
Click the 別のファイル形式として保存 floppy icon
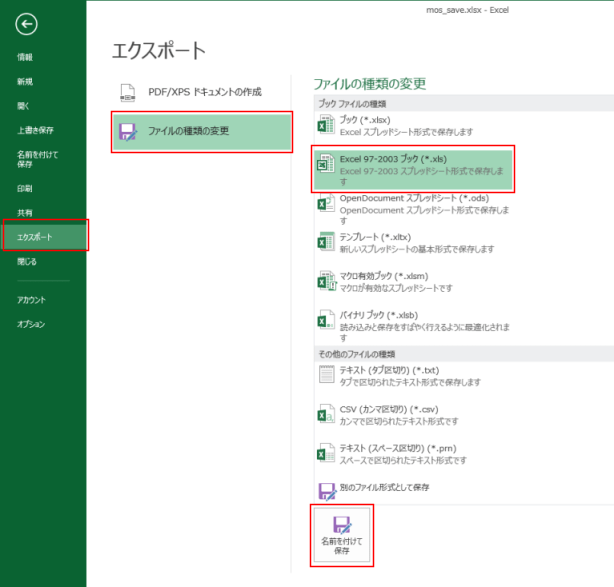click(x=327, y=491)
